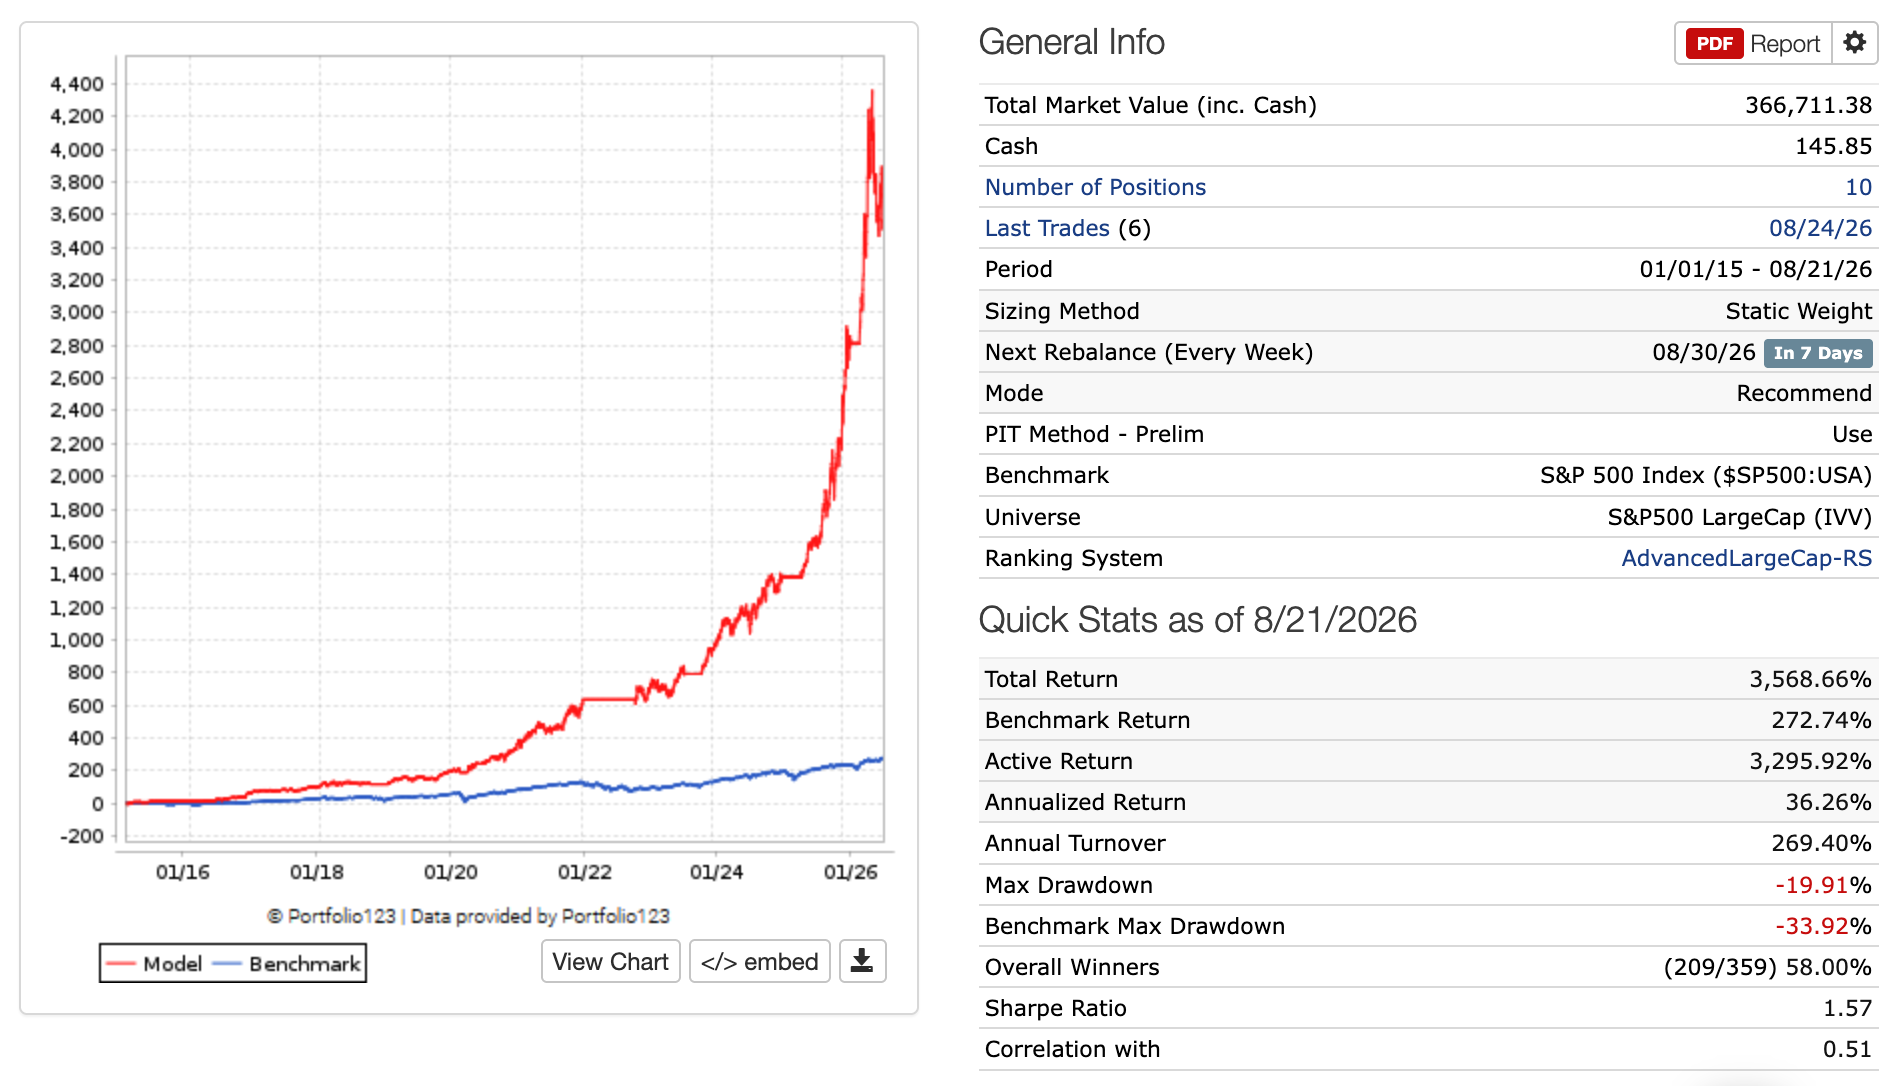This screenshot has width=1894, height=1086.
Task: Open the PDF Report button
Action: pos(1753,44)
